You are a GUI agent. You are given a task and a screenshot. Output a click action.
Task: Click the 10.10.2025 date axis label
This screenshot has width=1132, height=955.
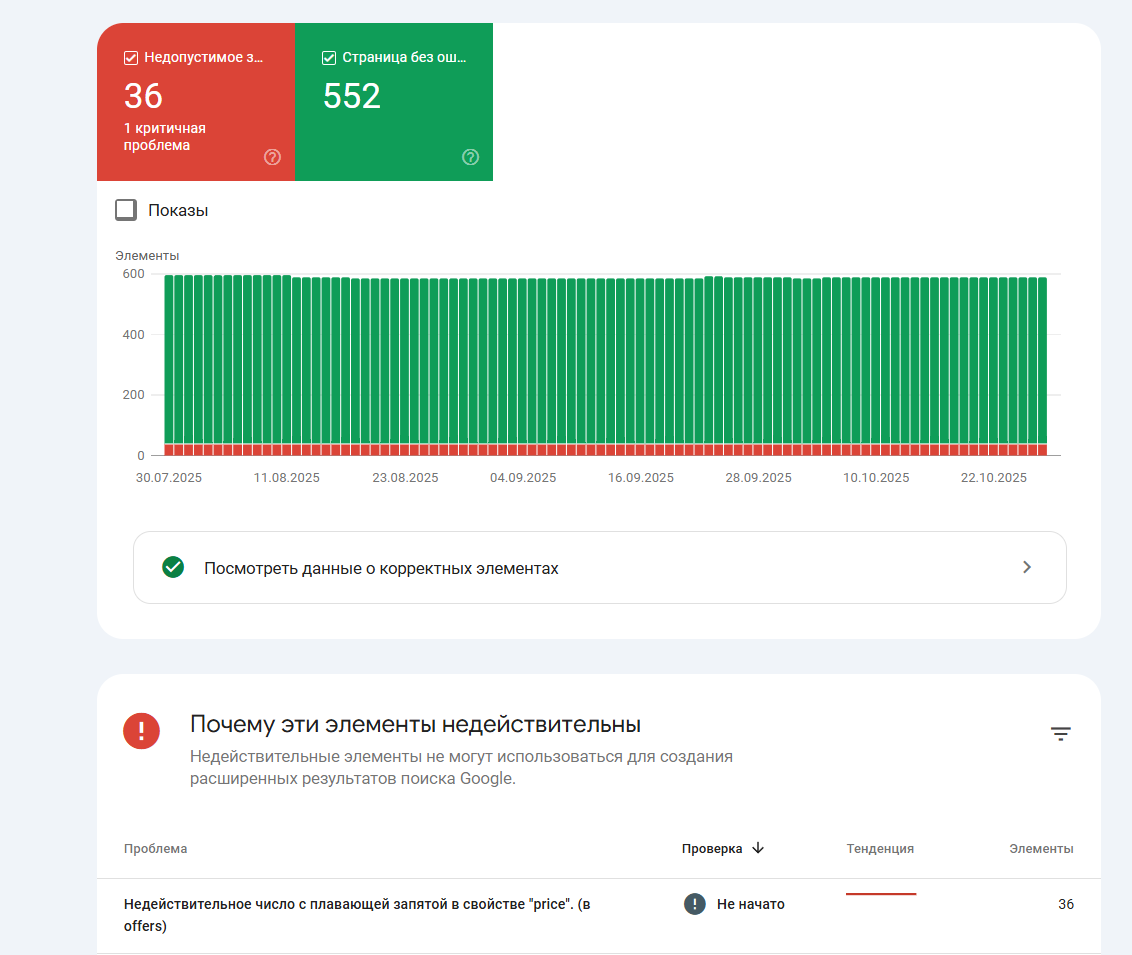876,478
